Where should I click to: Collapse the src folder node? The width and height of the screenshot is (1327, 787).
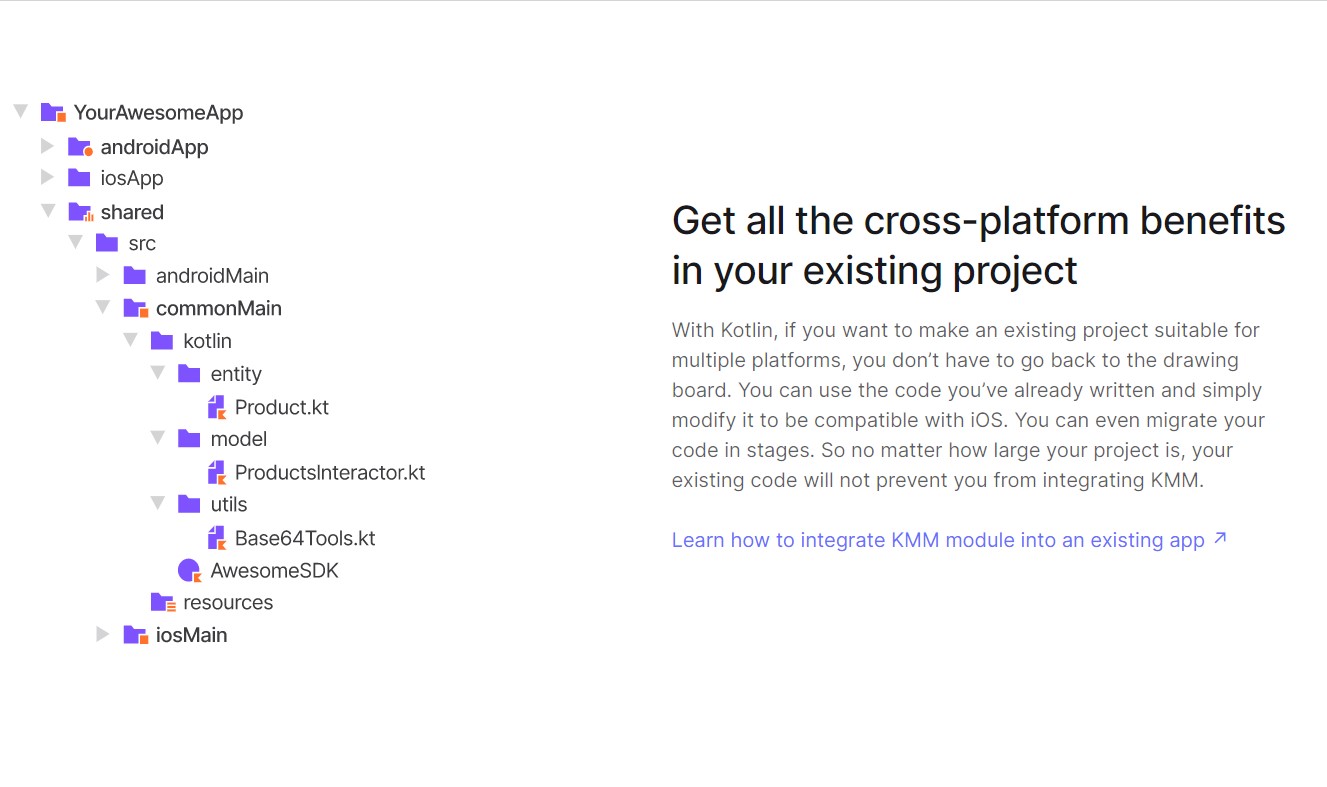click(x=75, y=242)
